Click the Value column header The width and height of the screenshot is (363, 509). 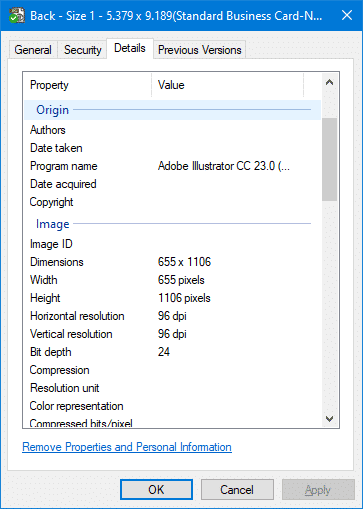(228, 85)
